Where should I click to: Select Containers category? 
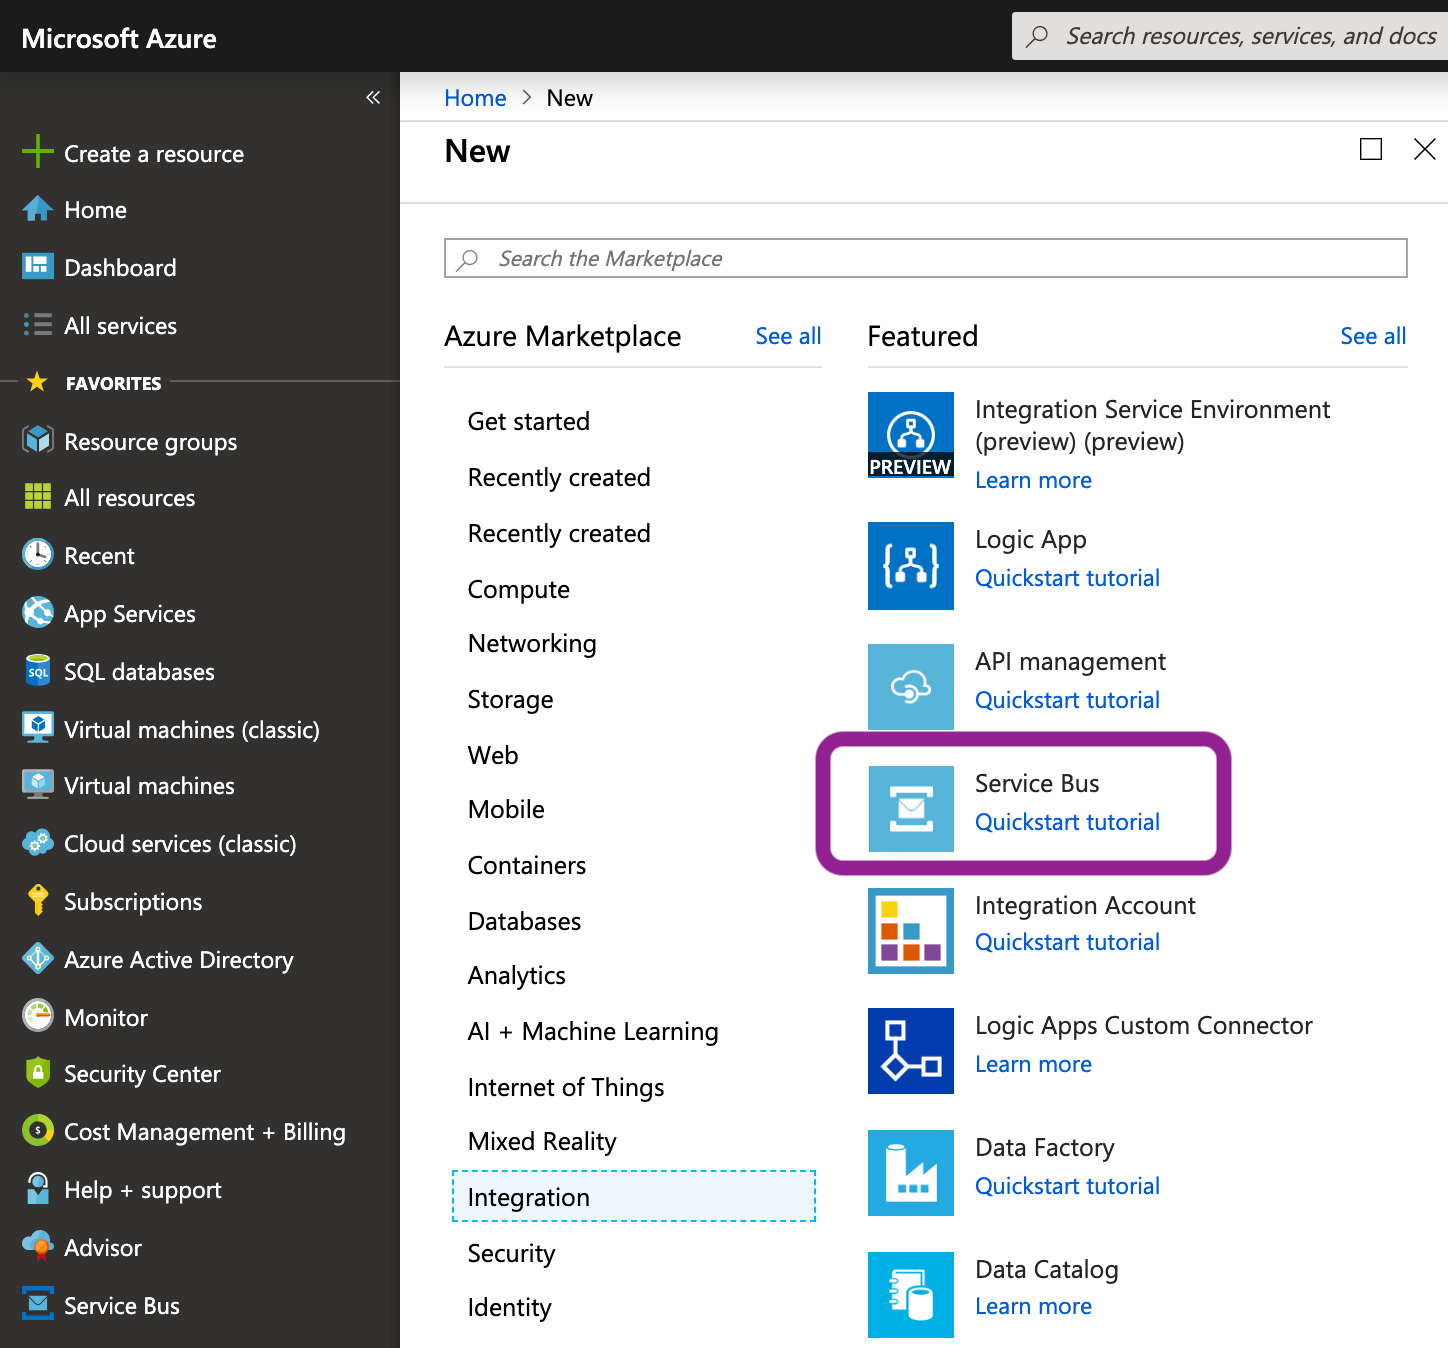(x=527, y=865)
